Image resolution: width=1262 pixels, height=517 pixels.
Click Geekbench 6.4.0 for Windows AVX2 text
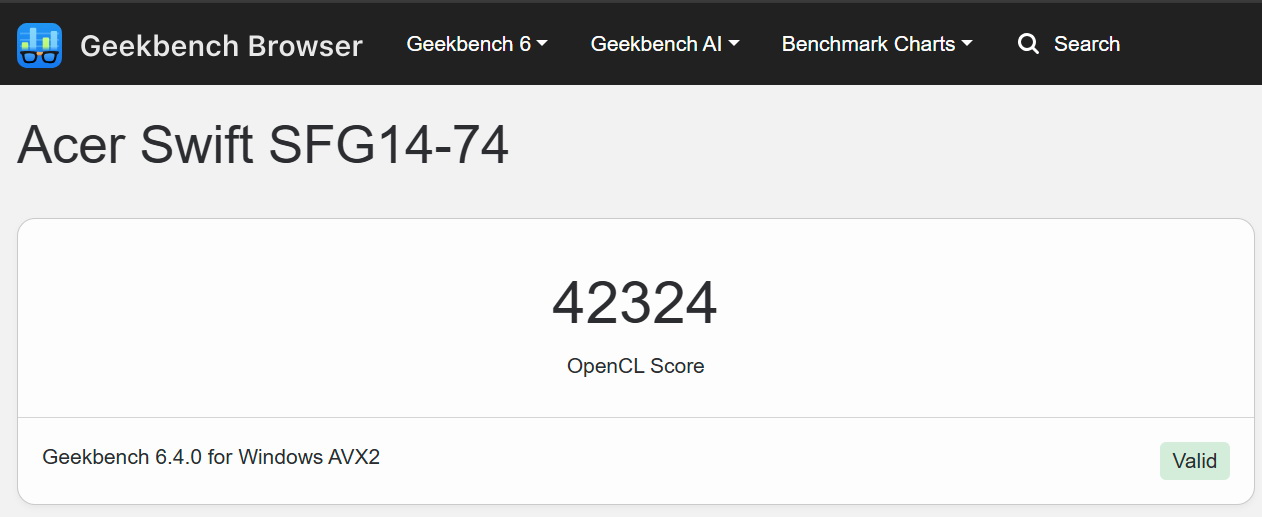pos(211,457)
